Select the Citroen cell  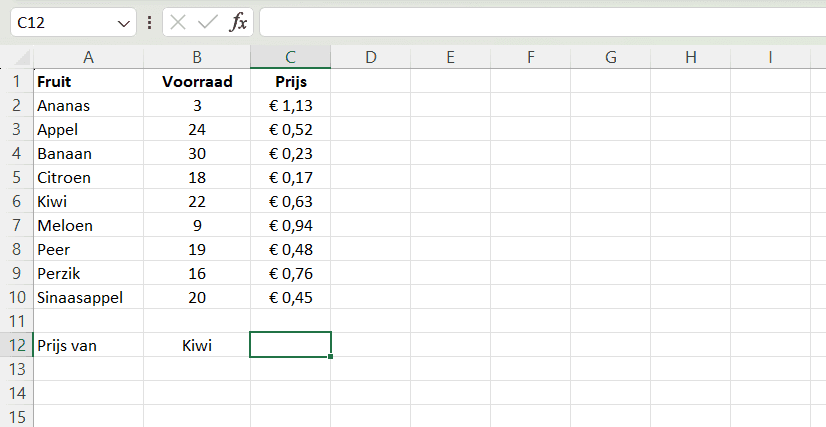[x=88, y=177]
